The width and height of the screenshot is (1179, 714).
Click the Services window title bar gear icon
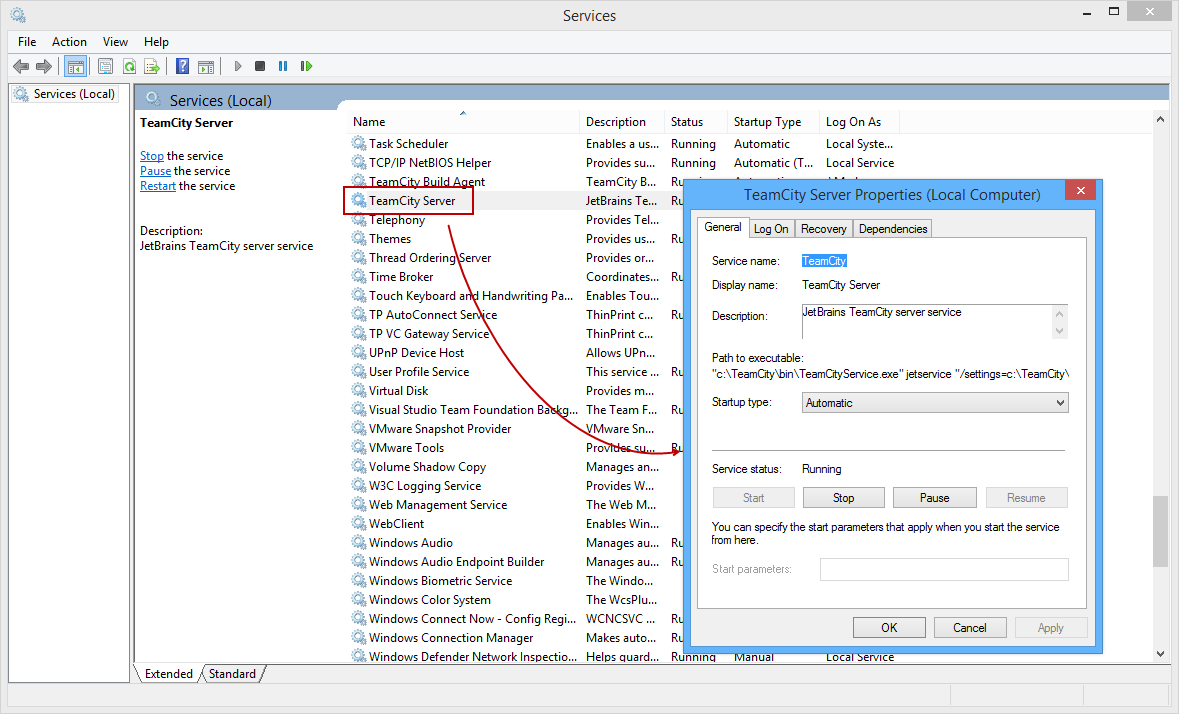[18, 15]
